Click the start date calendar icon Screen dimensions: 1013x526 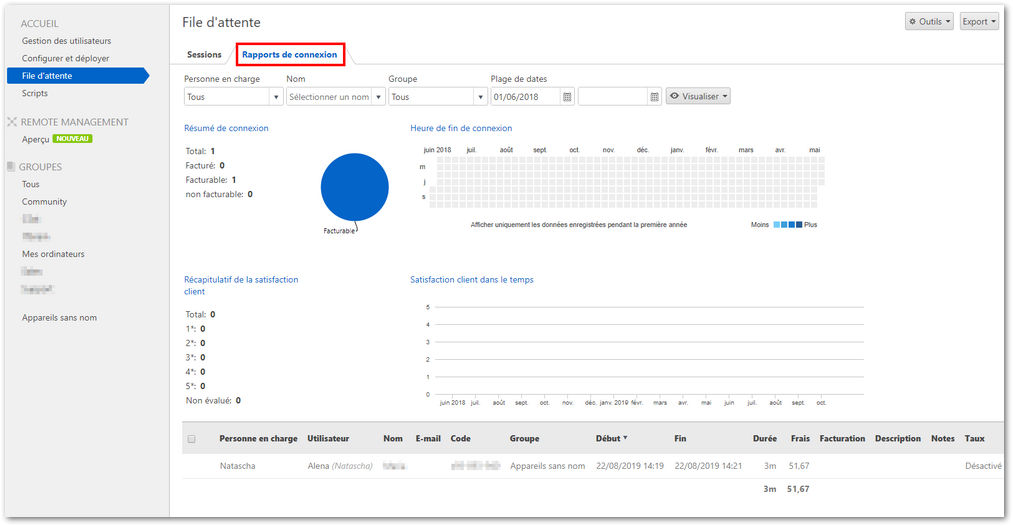(x=567, y=97)
